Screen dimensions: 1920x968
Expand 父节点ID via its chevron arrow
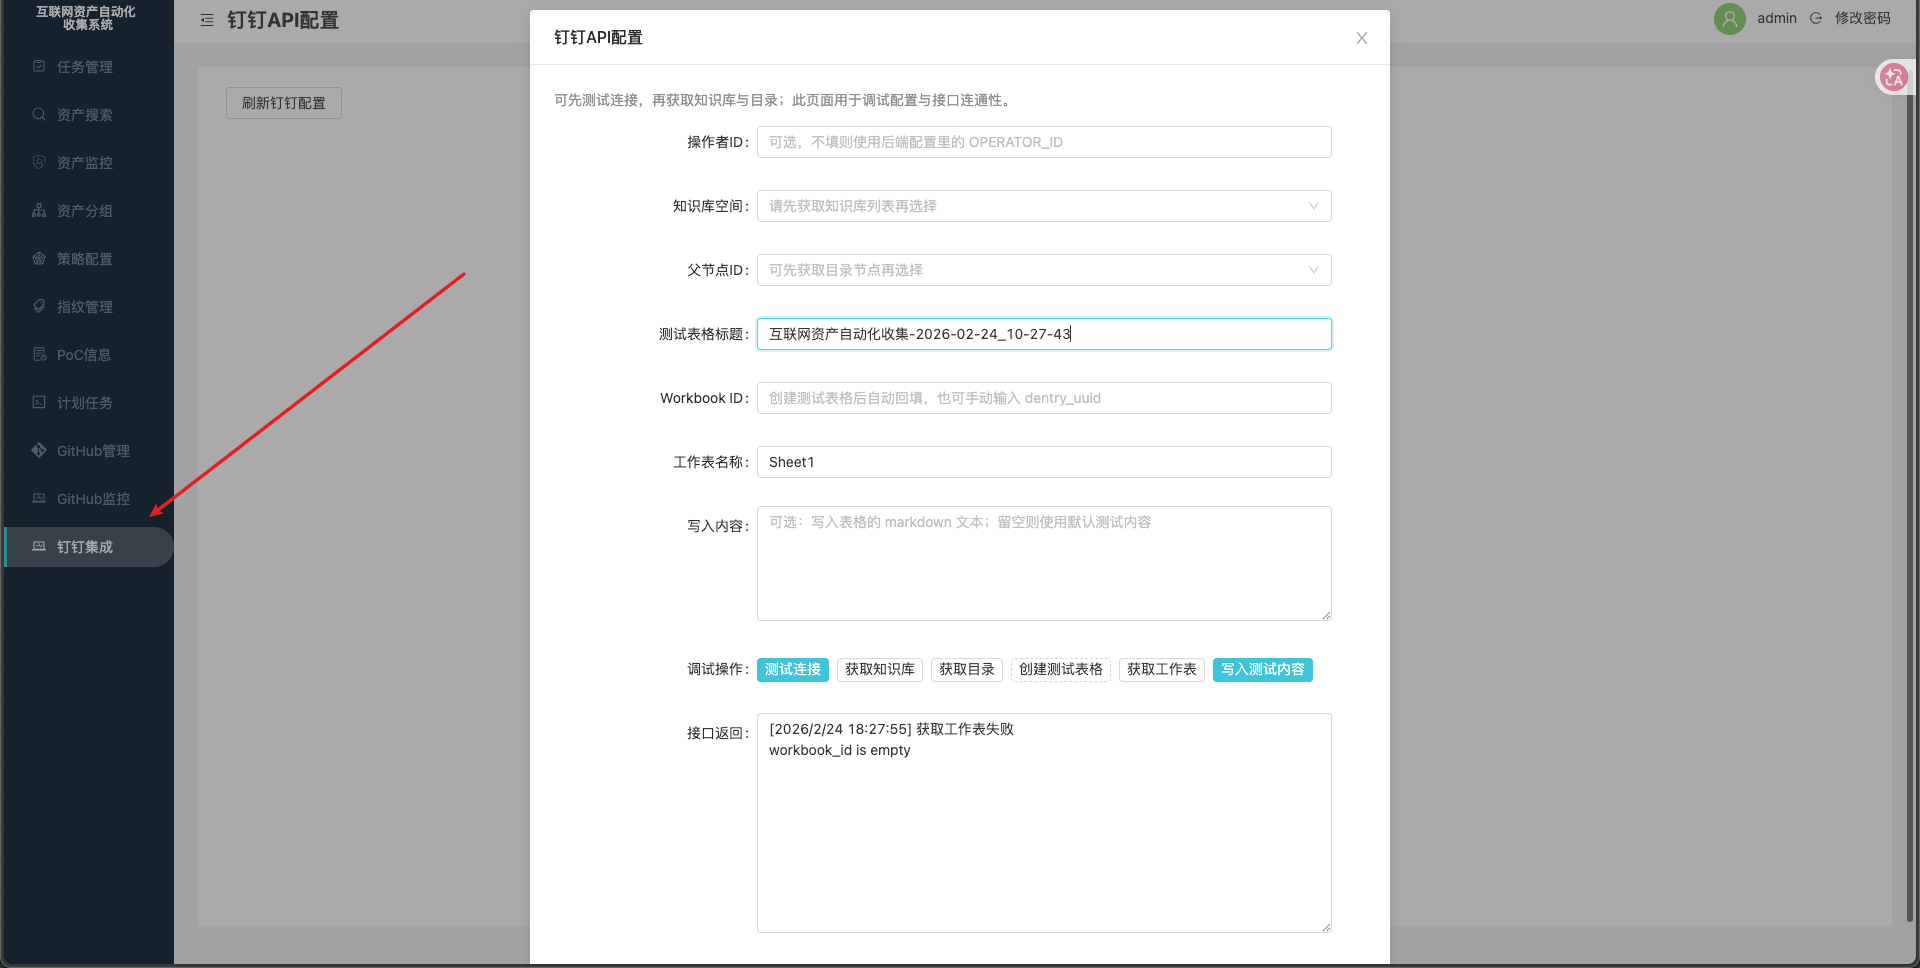click(1314, 270)
